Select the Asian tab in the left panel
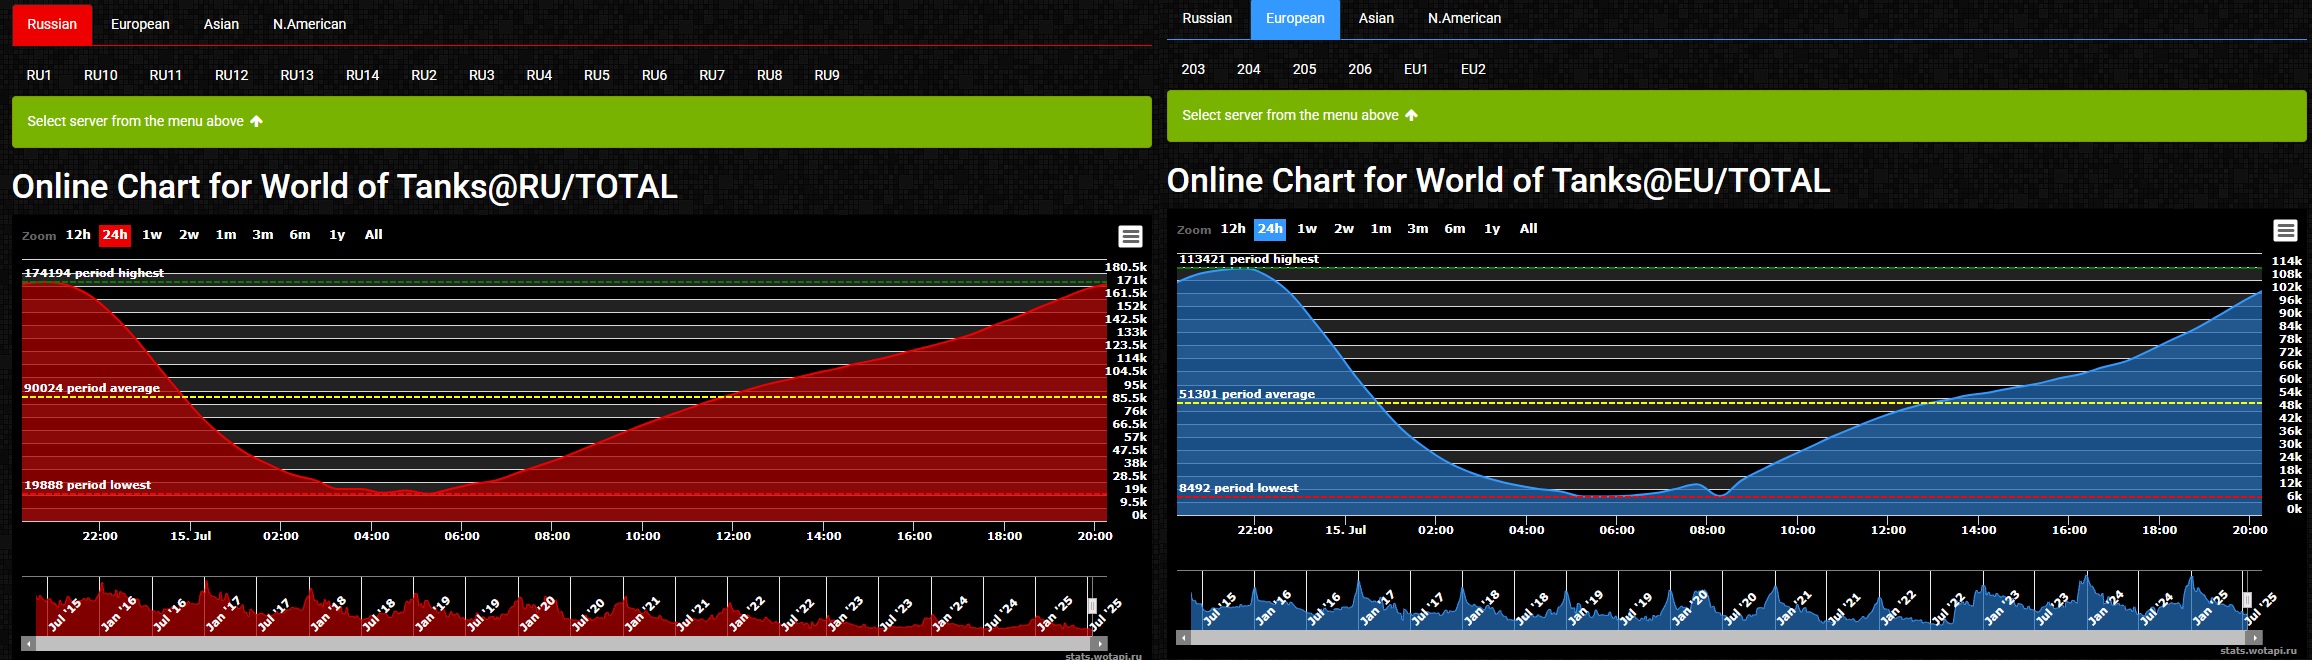The height and width of the screenshot is (660, 2312). pos(221,24)
